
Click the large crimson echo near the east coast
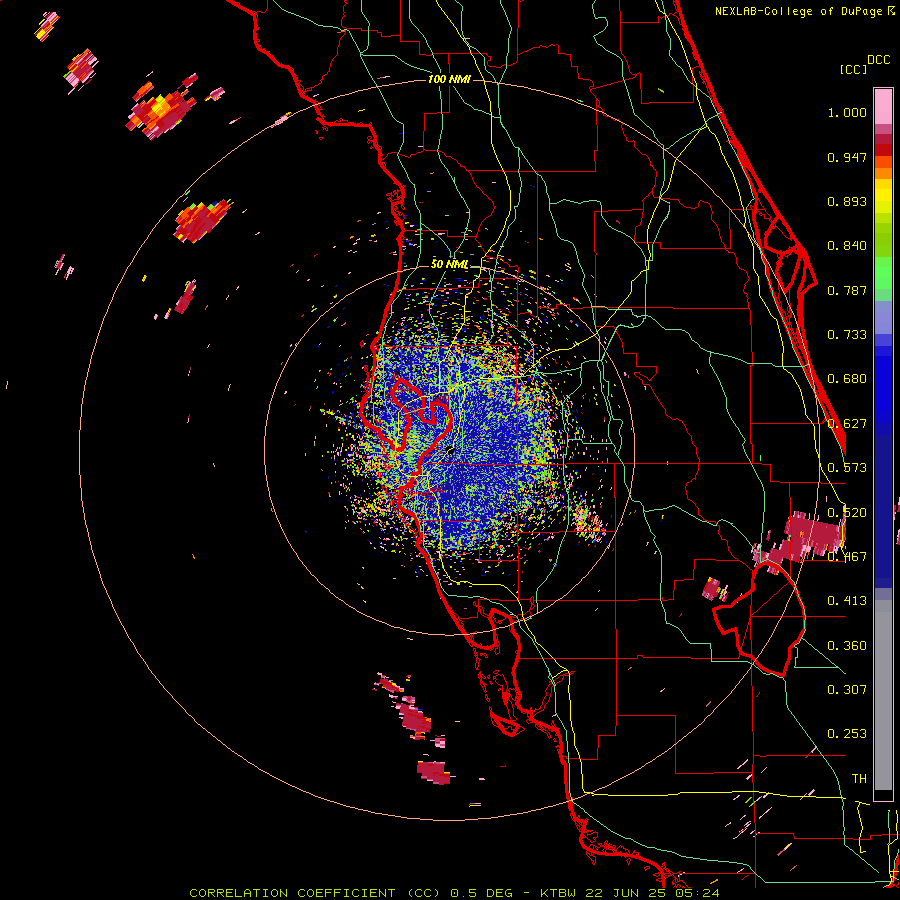click(810, 538)
